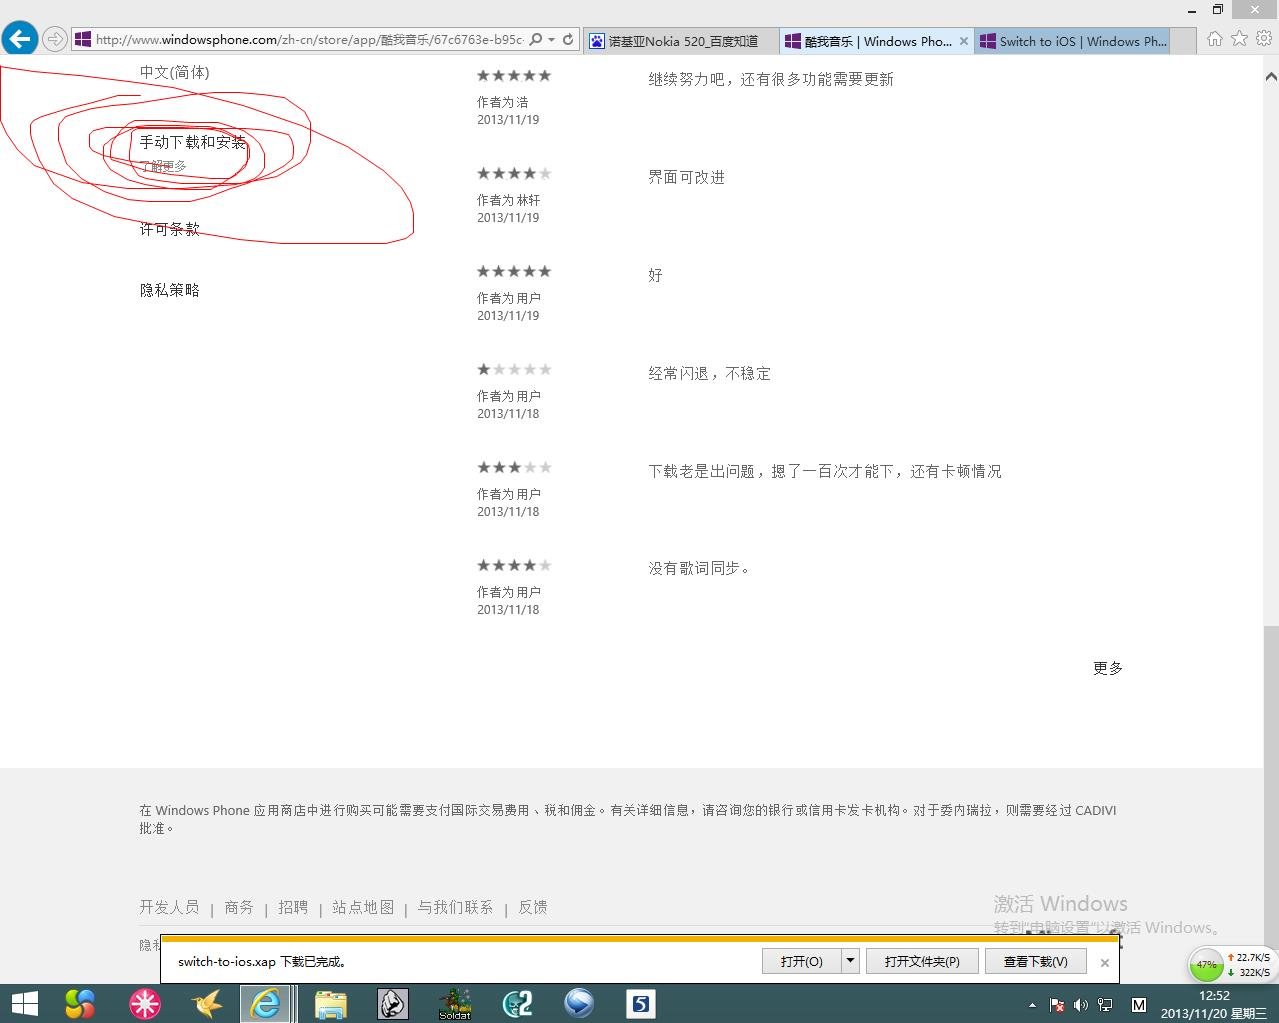The height and width of the screenshot is (1023, 1279).
Task: Dismiss the download notification bar
Action: pos(1104,962)
